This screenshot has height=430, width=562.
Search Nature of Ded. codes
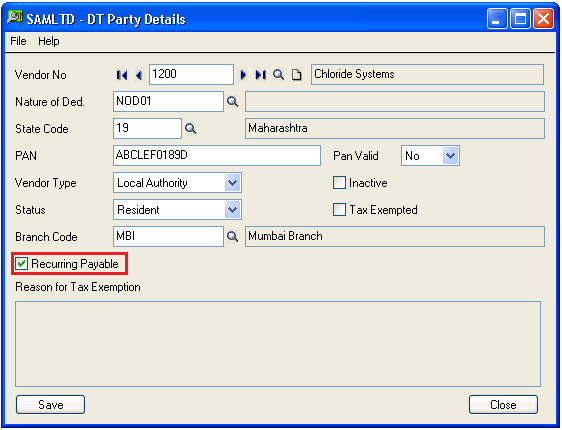(233, 102)
